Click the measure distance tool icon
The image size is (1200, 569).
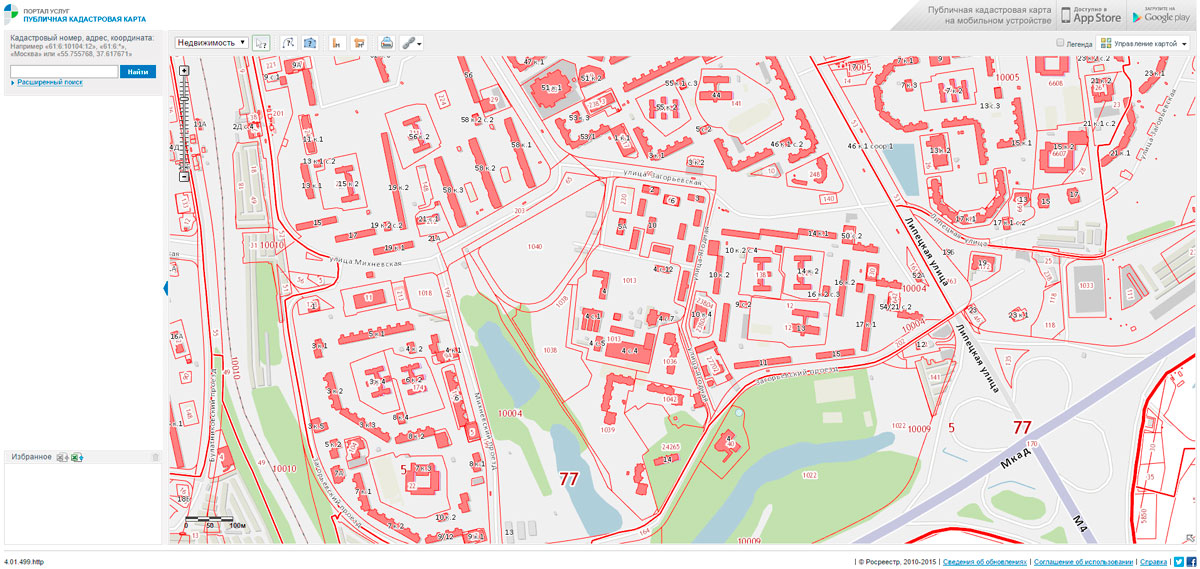[x=288, y=43]
